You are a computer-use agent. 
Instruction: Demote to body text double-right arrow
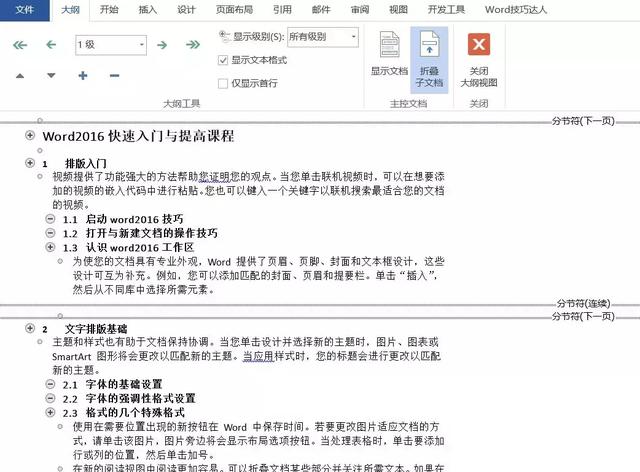[x=193, y=44]
